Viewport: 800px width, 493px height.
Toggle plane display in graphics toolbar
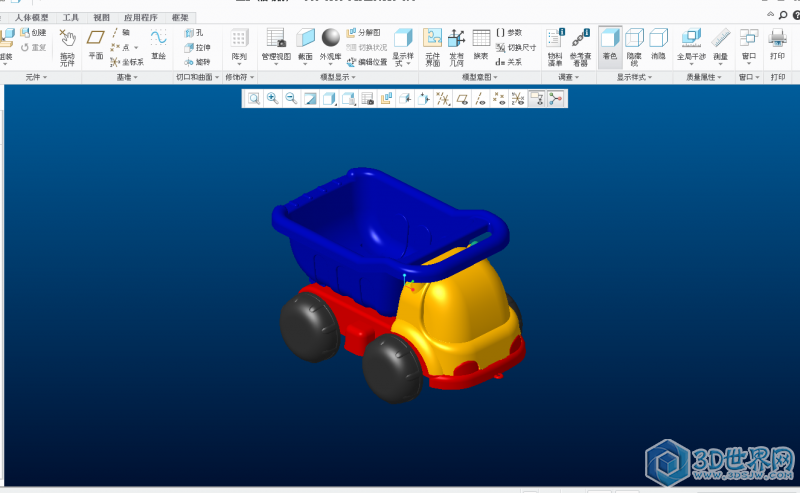tap(462, 98)
